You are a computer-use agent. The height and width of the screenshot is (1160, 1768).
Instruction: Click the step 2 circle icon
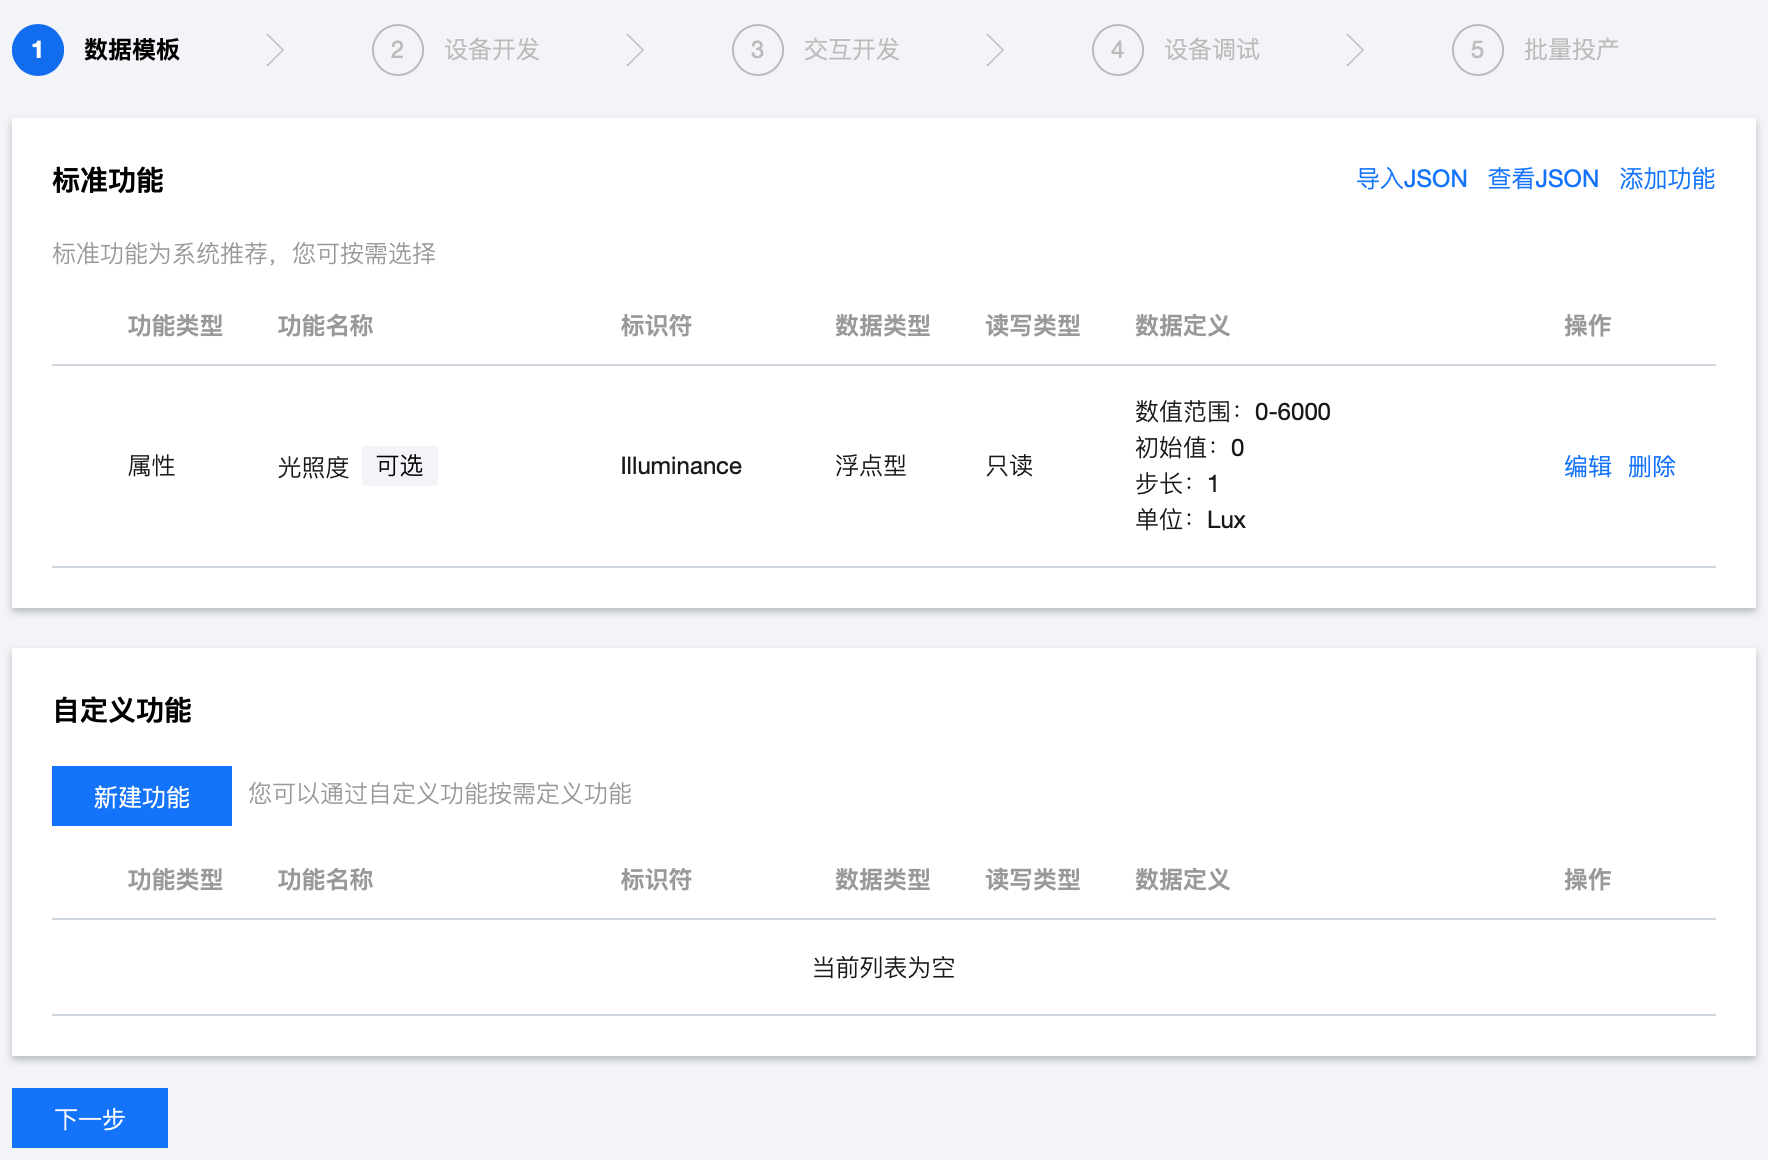point(397,50)
